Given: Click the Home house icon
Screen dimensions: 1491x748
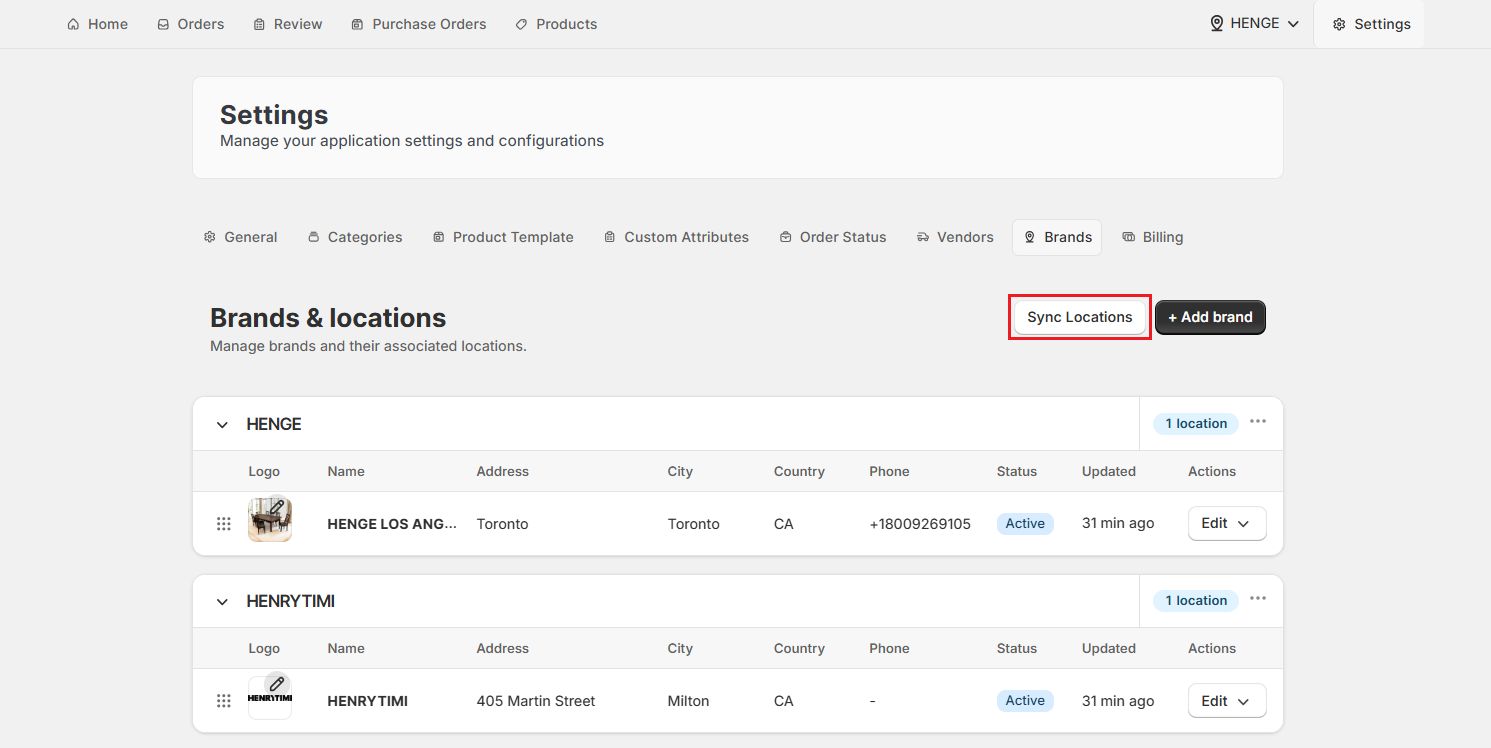Looking at the screenshot, I should pos(73,24).
